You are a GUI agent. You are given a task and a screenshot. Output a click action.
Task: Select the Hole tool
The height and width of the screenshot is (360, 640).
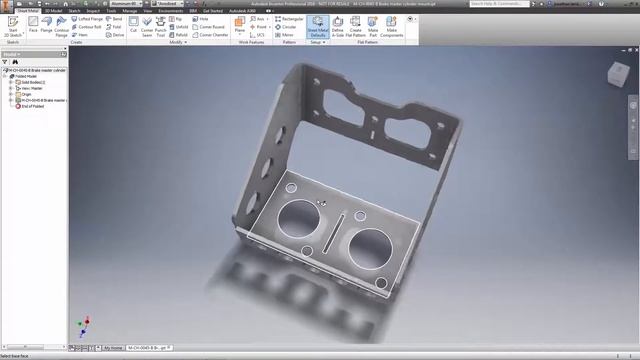click(200, 19)
